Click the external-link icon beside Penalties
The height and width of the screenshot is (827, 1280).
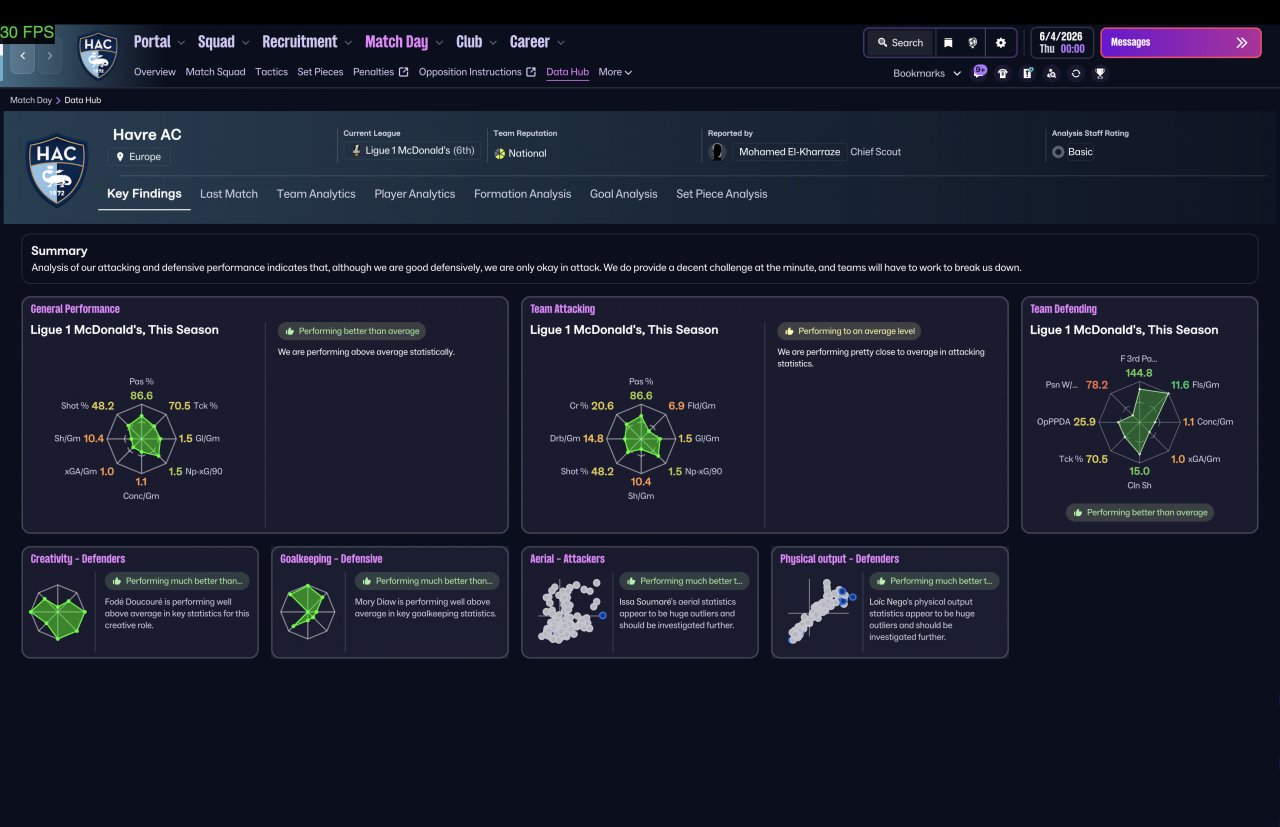click(404, 72)
